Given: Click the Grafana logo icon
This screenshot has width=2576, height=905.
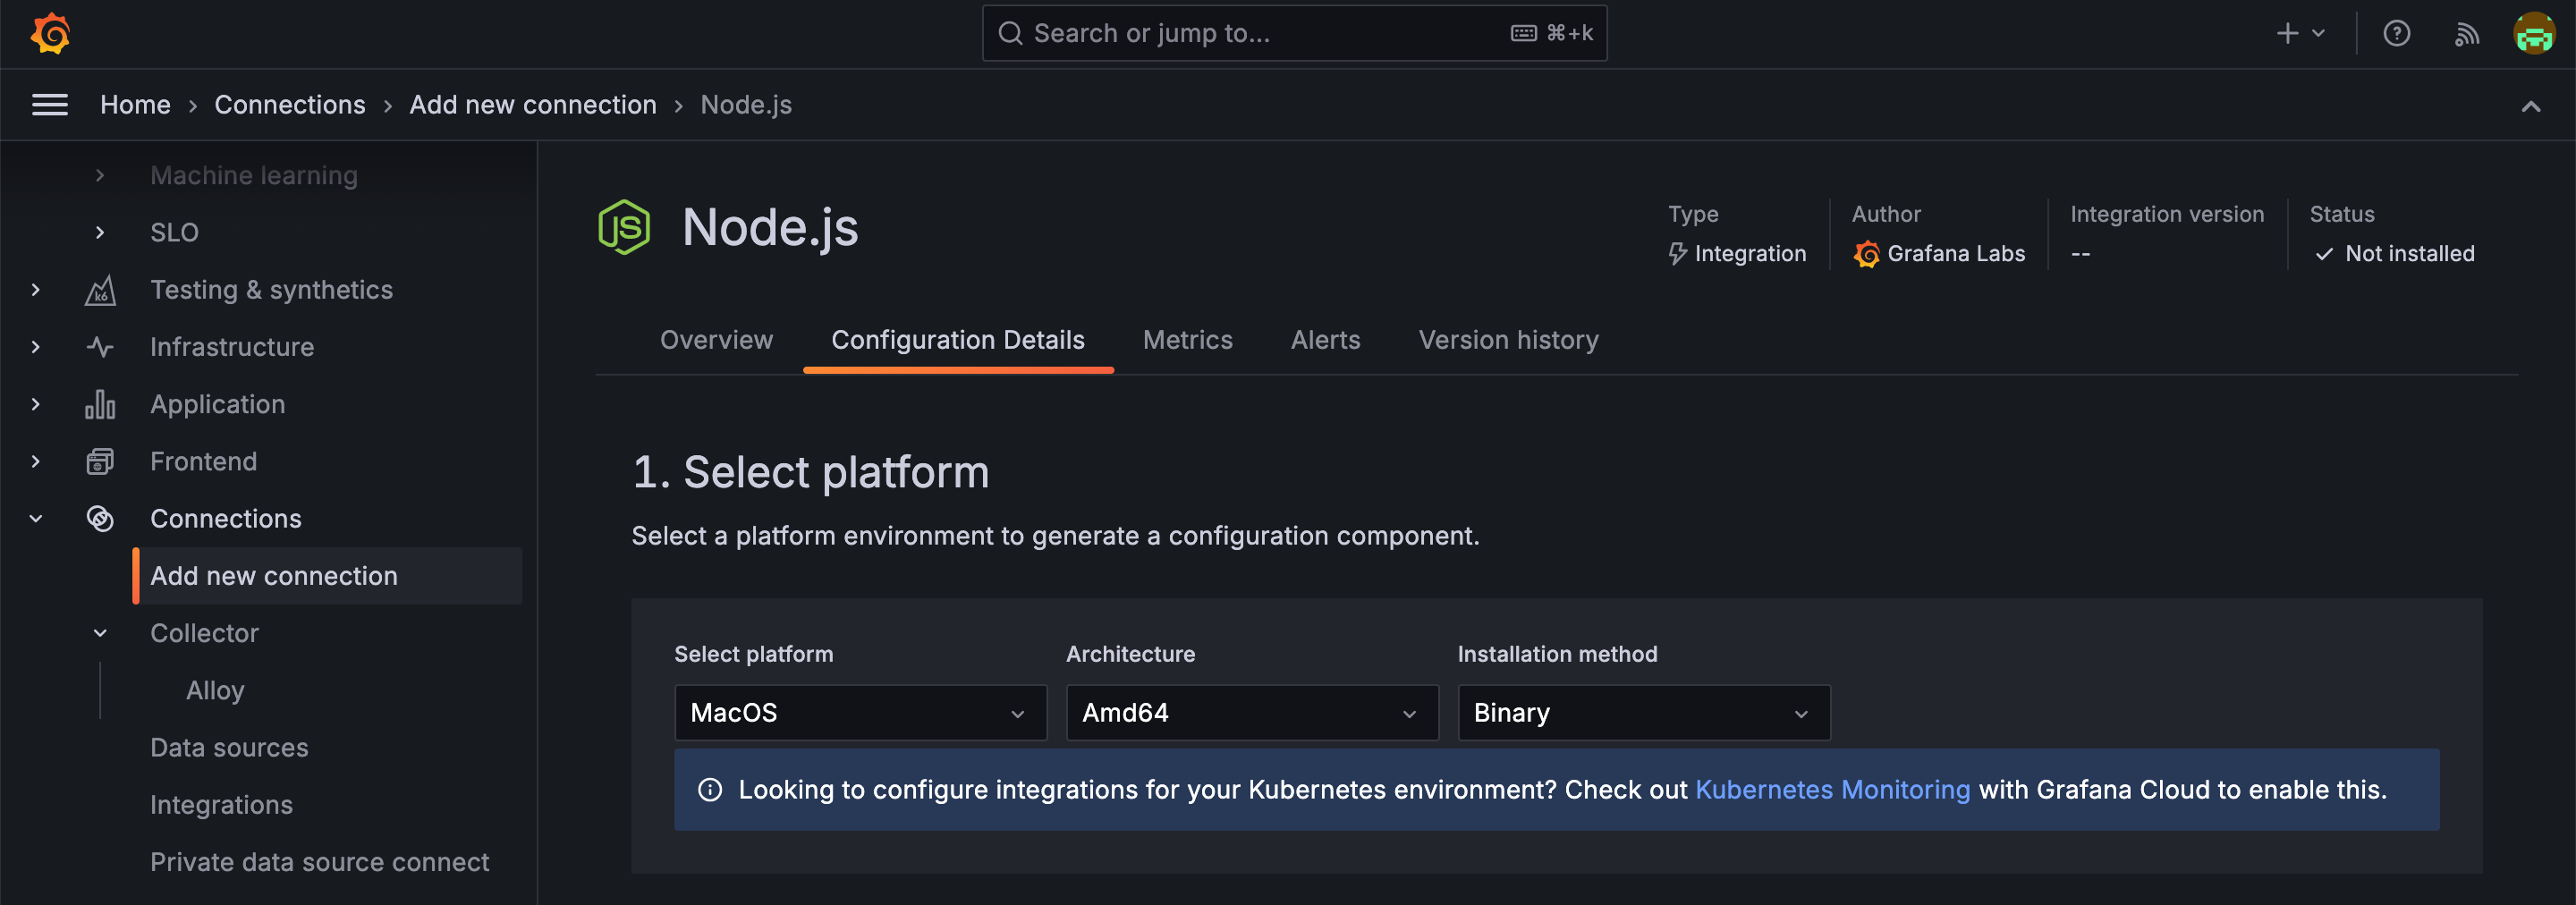Looking at the screenshot, I should tap(50, 33).
